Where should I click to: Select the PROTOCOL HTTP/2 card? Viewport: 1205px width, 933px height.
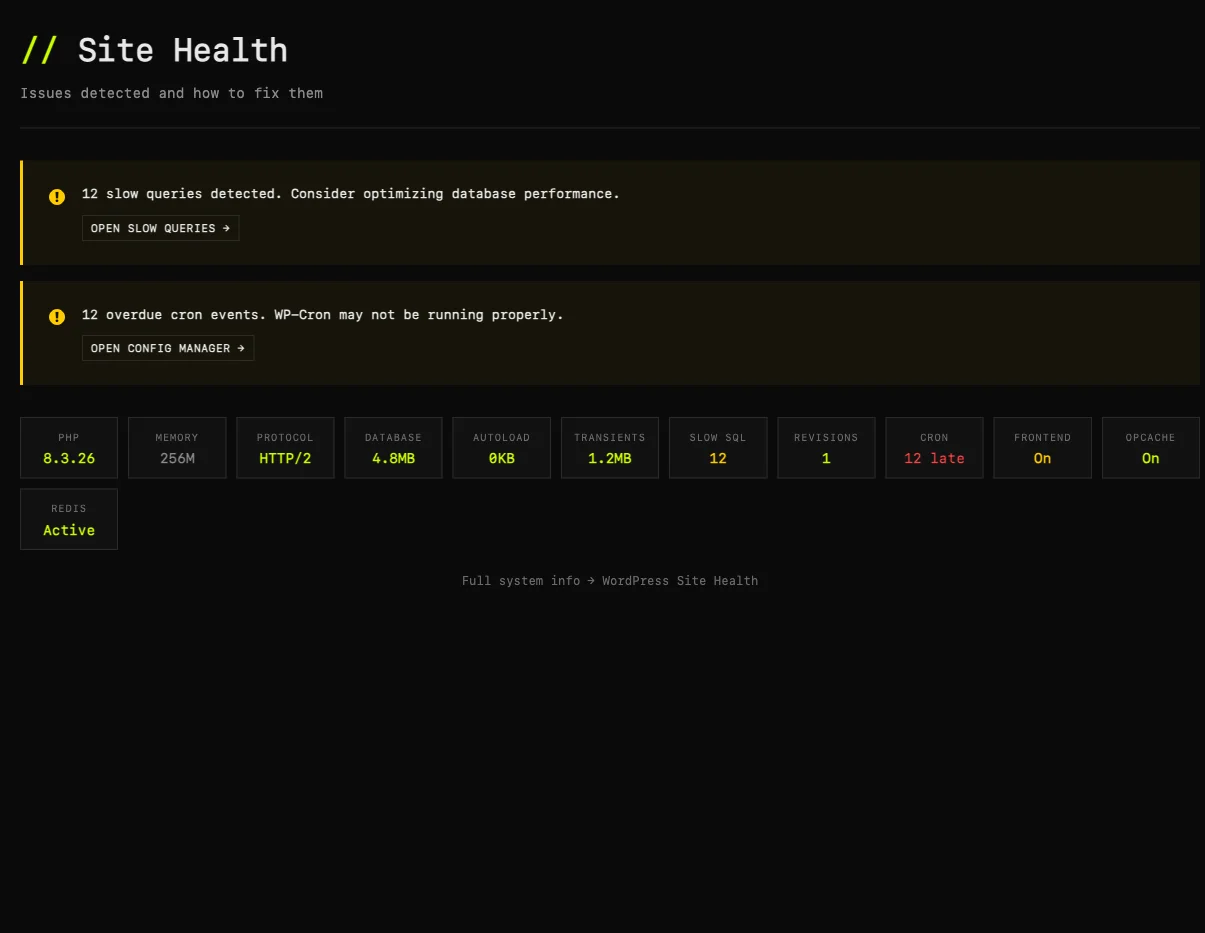[285, 447]
